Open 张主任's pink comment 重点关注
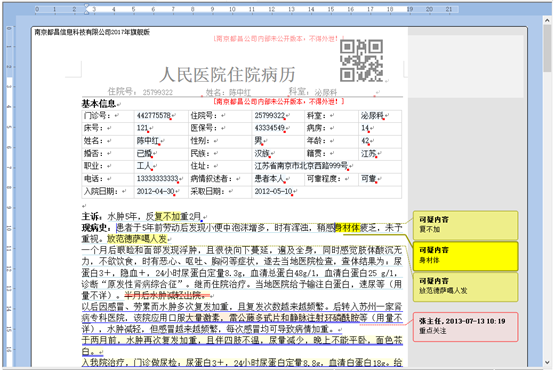Screen dimensions: 555x370 coord(465,326)
